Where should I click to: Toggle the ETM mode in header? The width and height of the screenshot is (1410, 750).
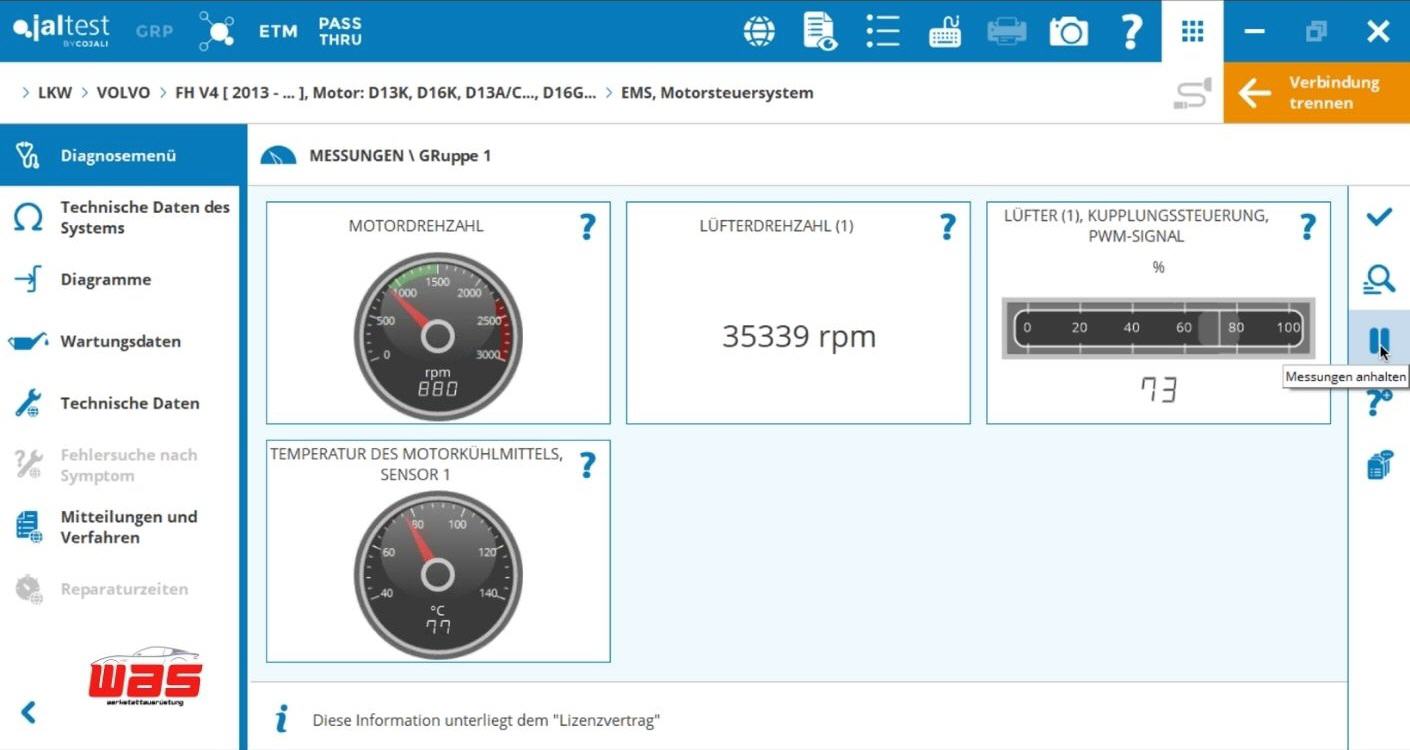[278, 31]
